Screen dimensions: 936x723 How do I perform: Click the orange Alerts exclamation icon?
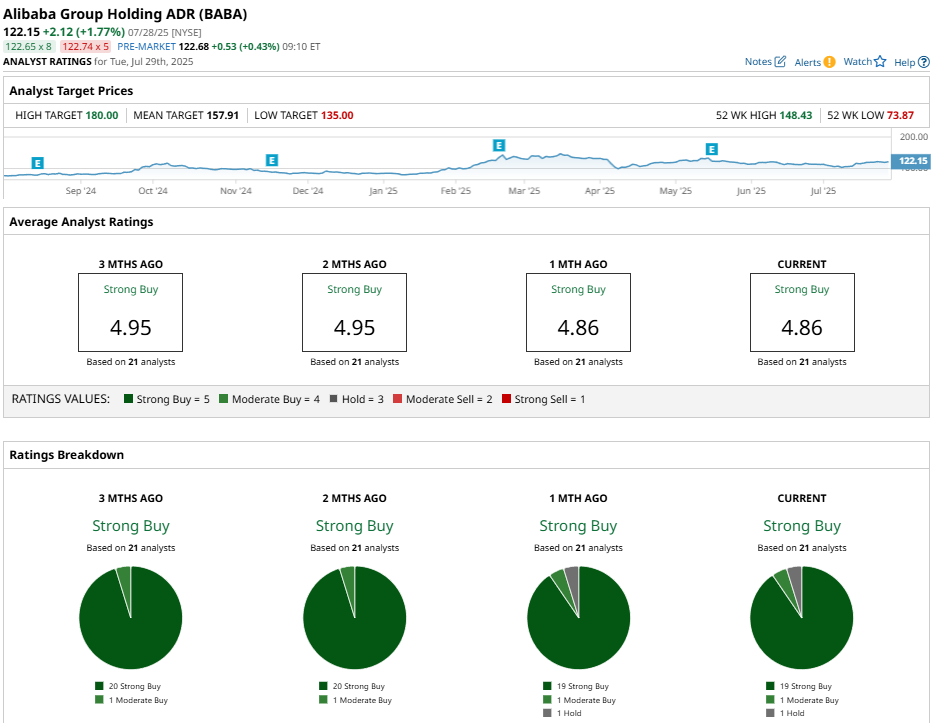pyautogui.click(x=829, y=62)
